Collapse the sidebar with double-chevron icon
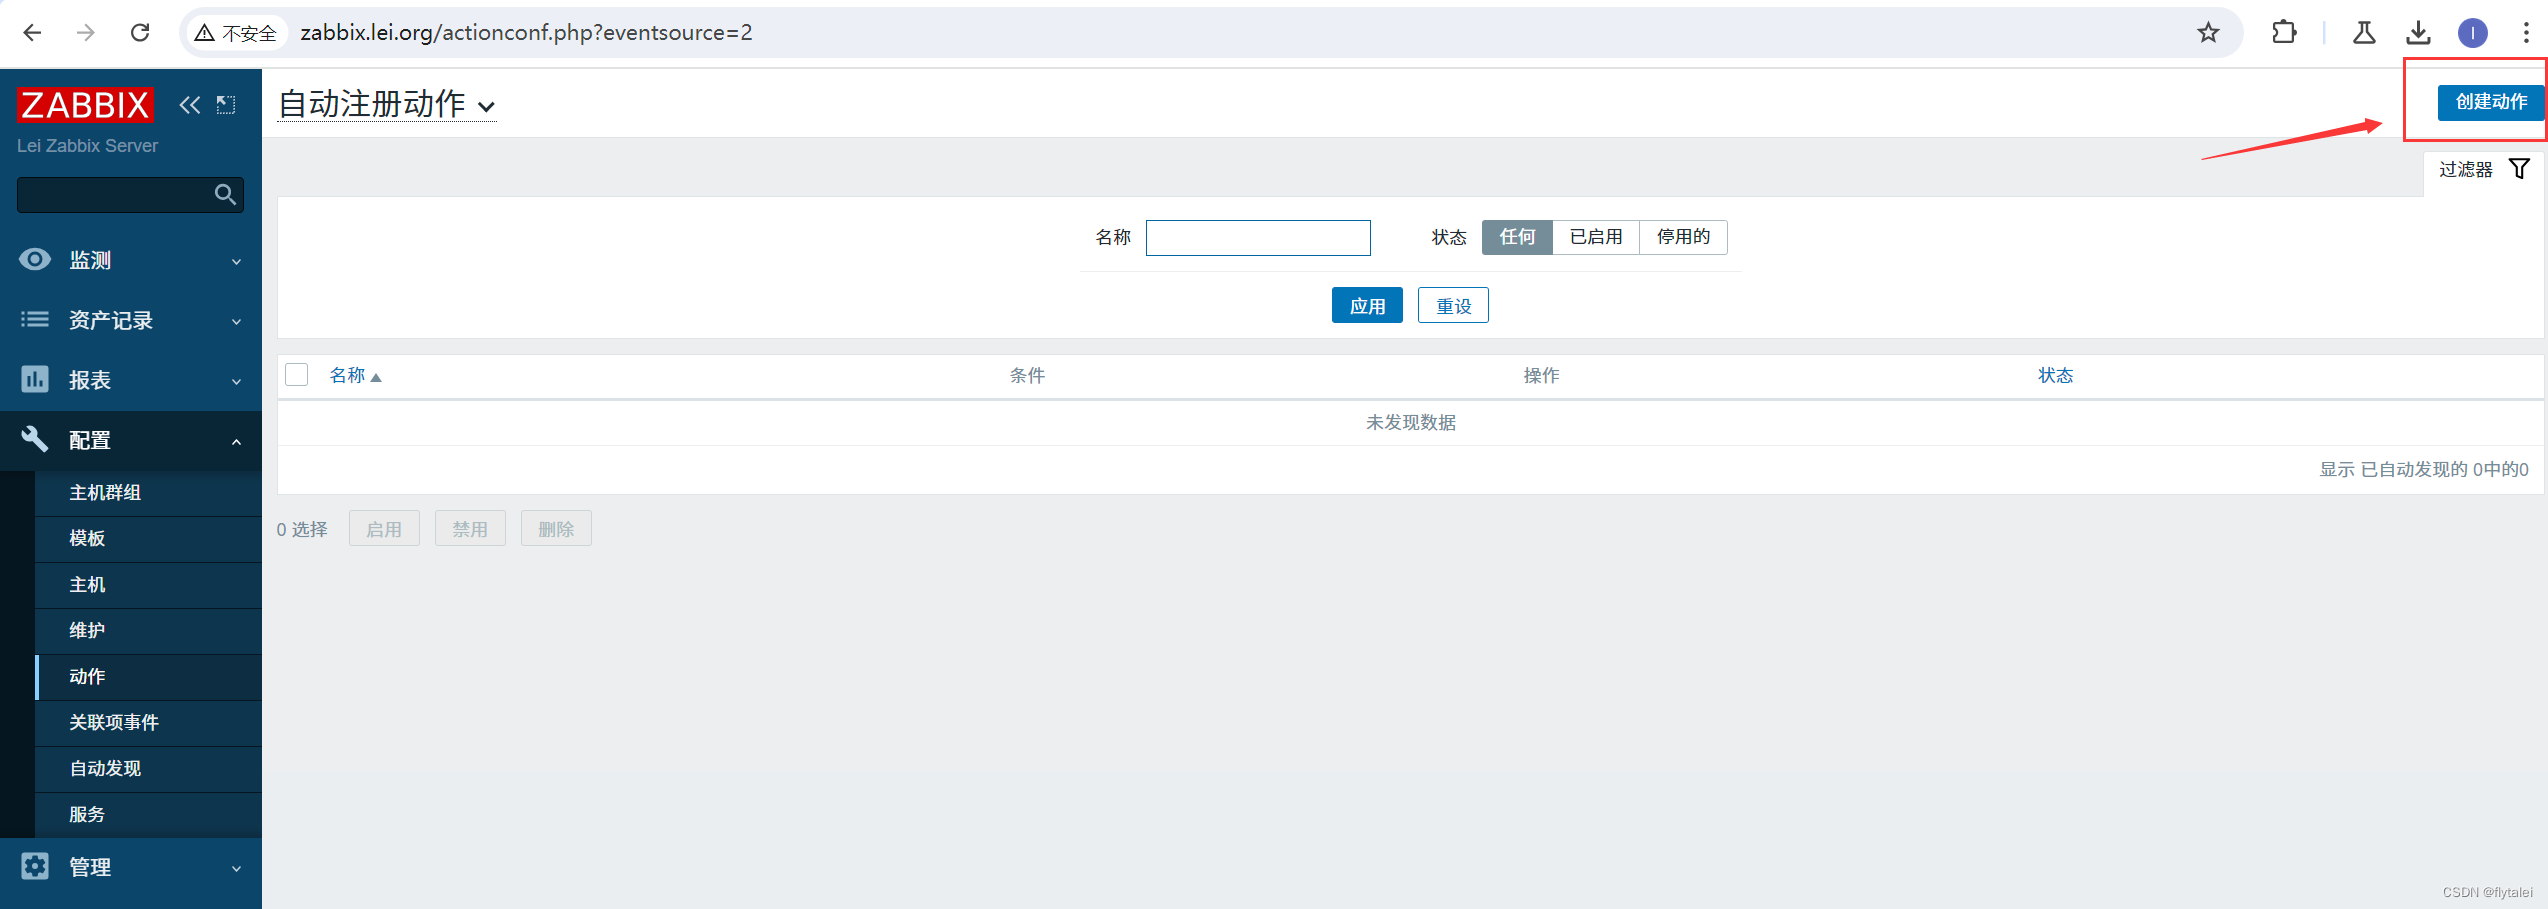2548x909 pixels. [190, 105]
